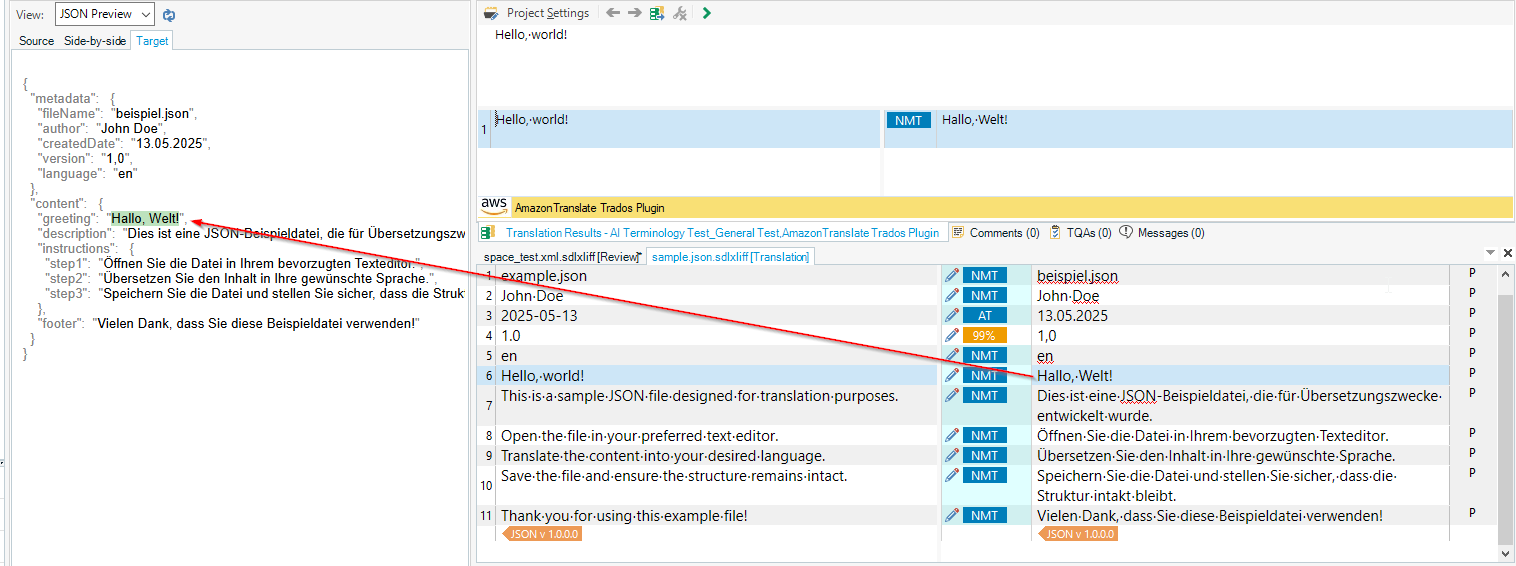Click target segment 'Hallo, Welt!' in editor row 6
Screen dimensions: 1516x566
point(1075,375)
